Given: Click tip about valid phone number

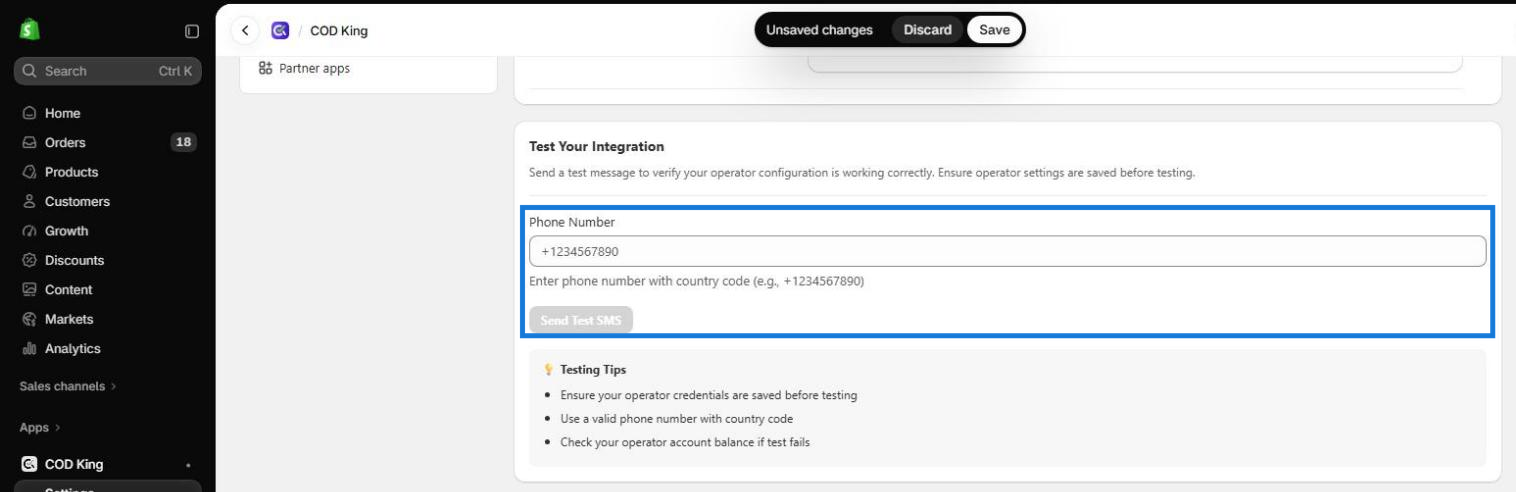Looking at the screenshot, I should point(677,418).
